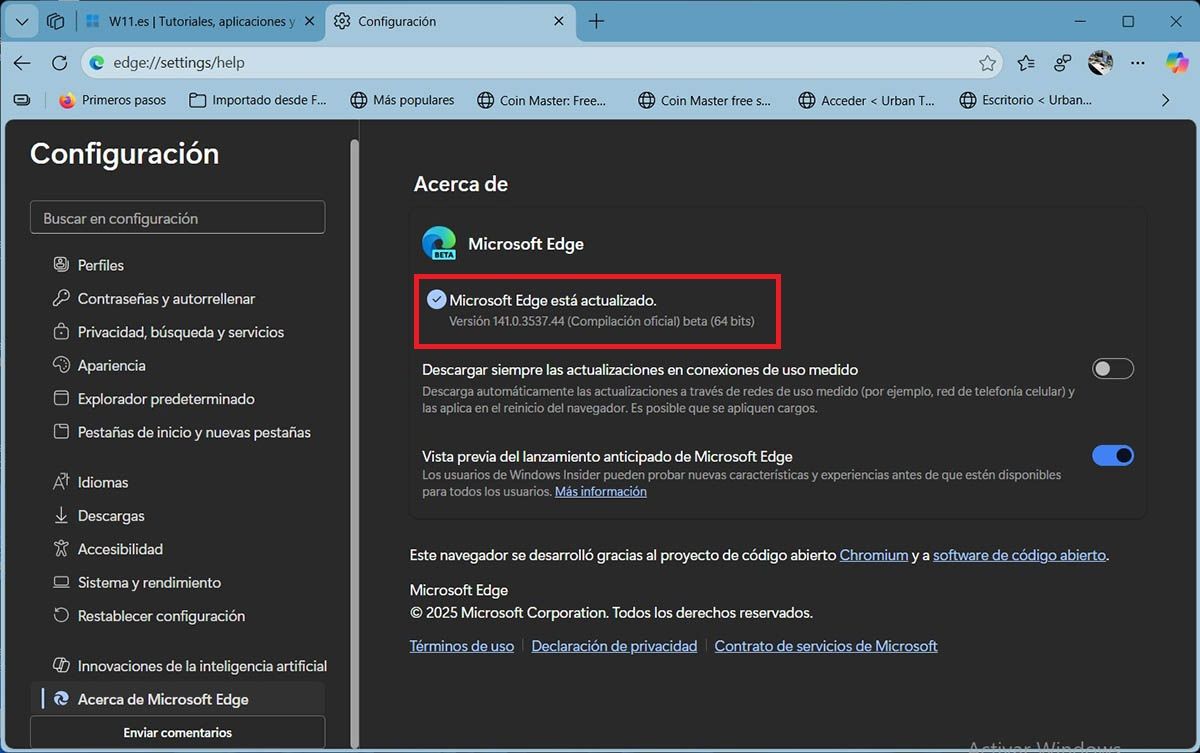This screenshot has width=1200, height=753.
Task: Disable early release preview toggle
Action: click(1112, 456)
